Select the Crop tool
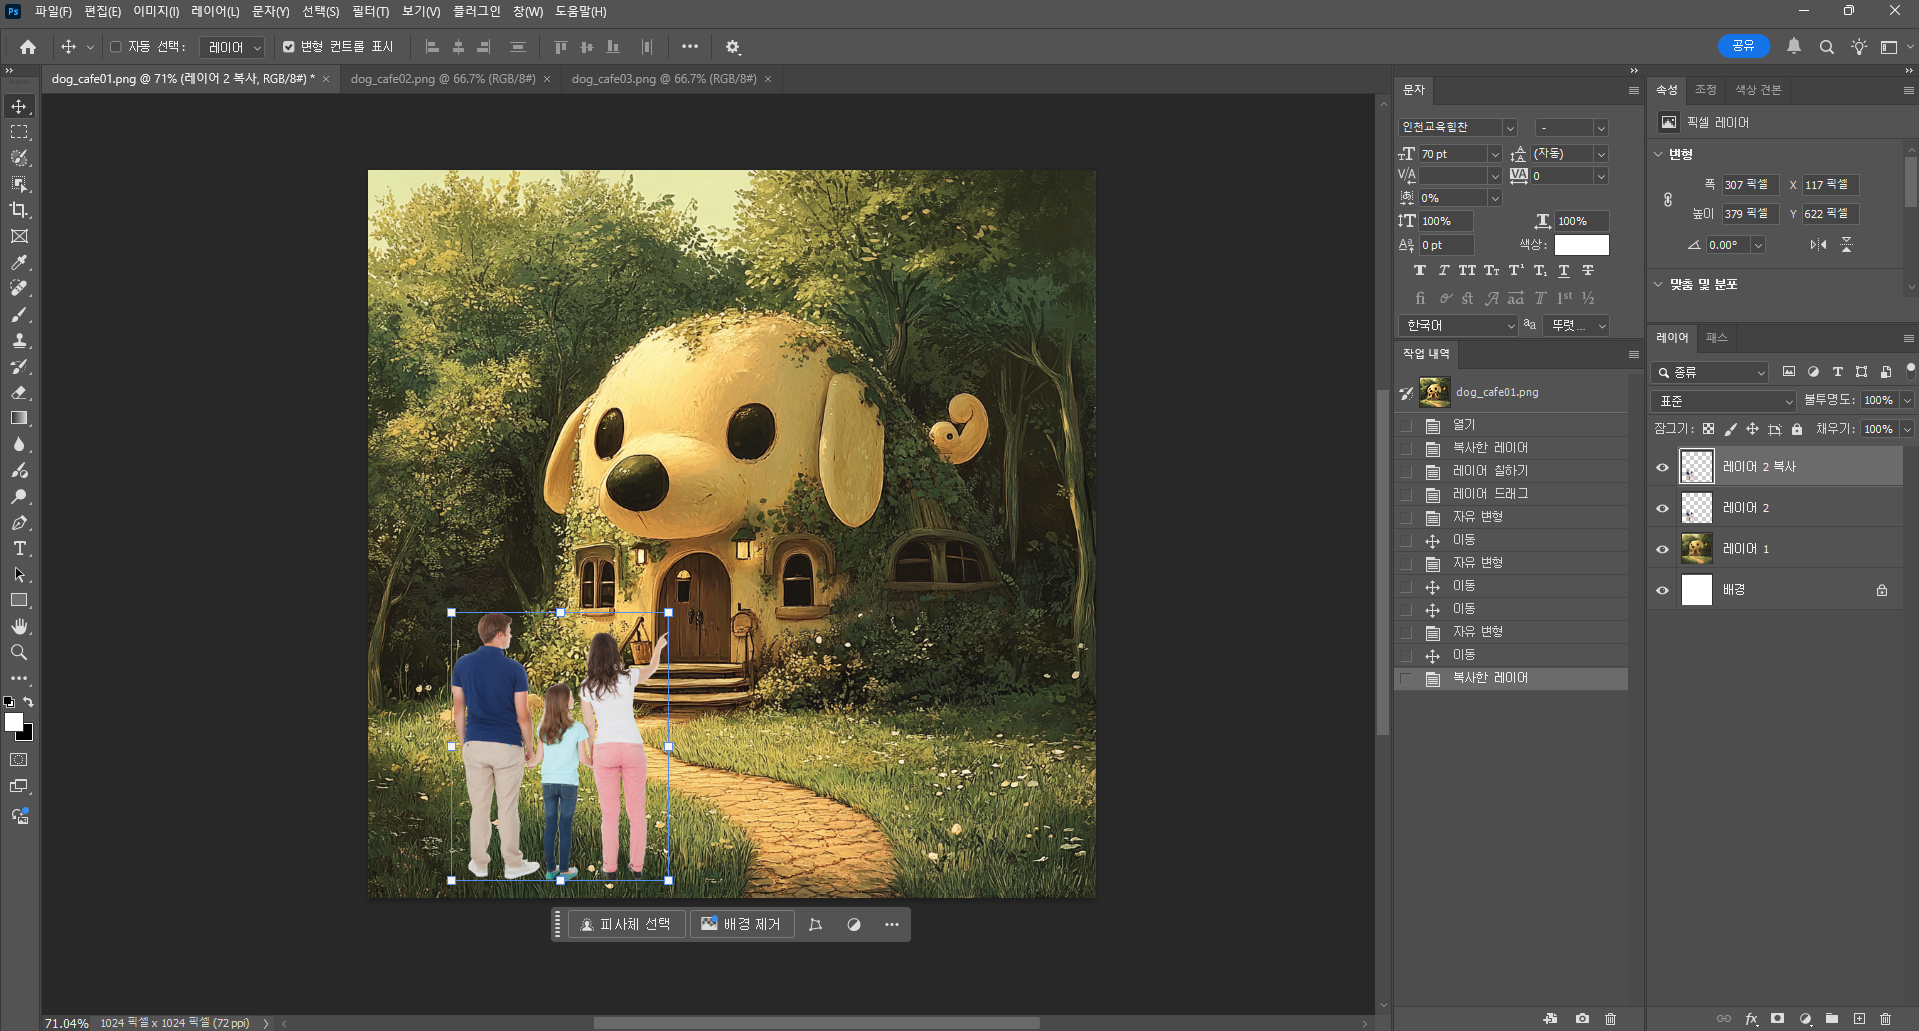 [x=19, y=210]
